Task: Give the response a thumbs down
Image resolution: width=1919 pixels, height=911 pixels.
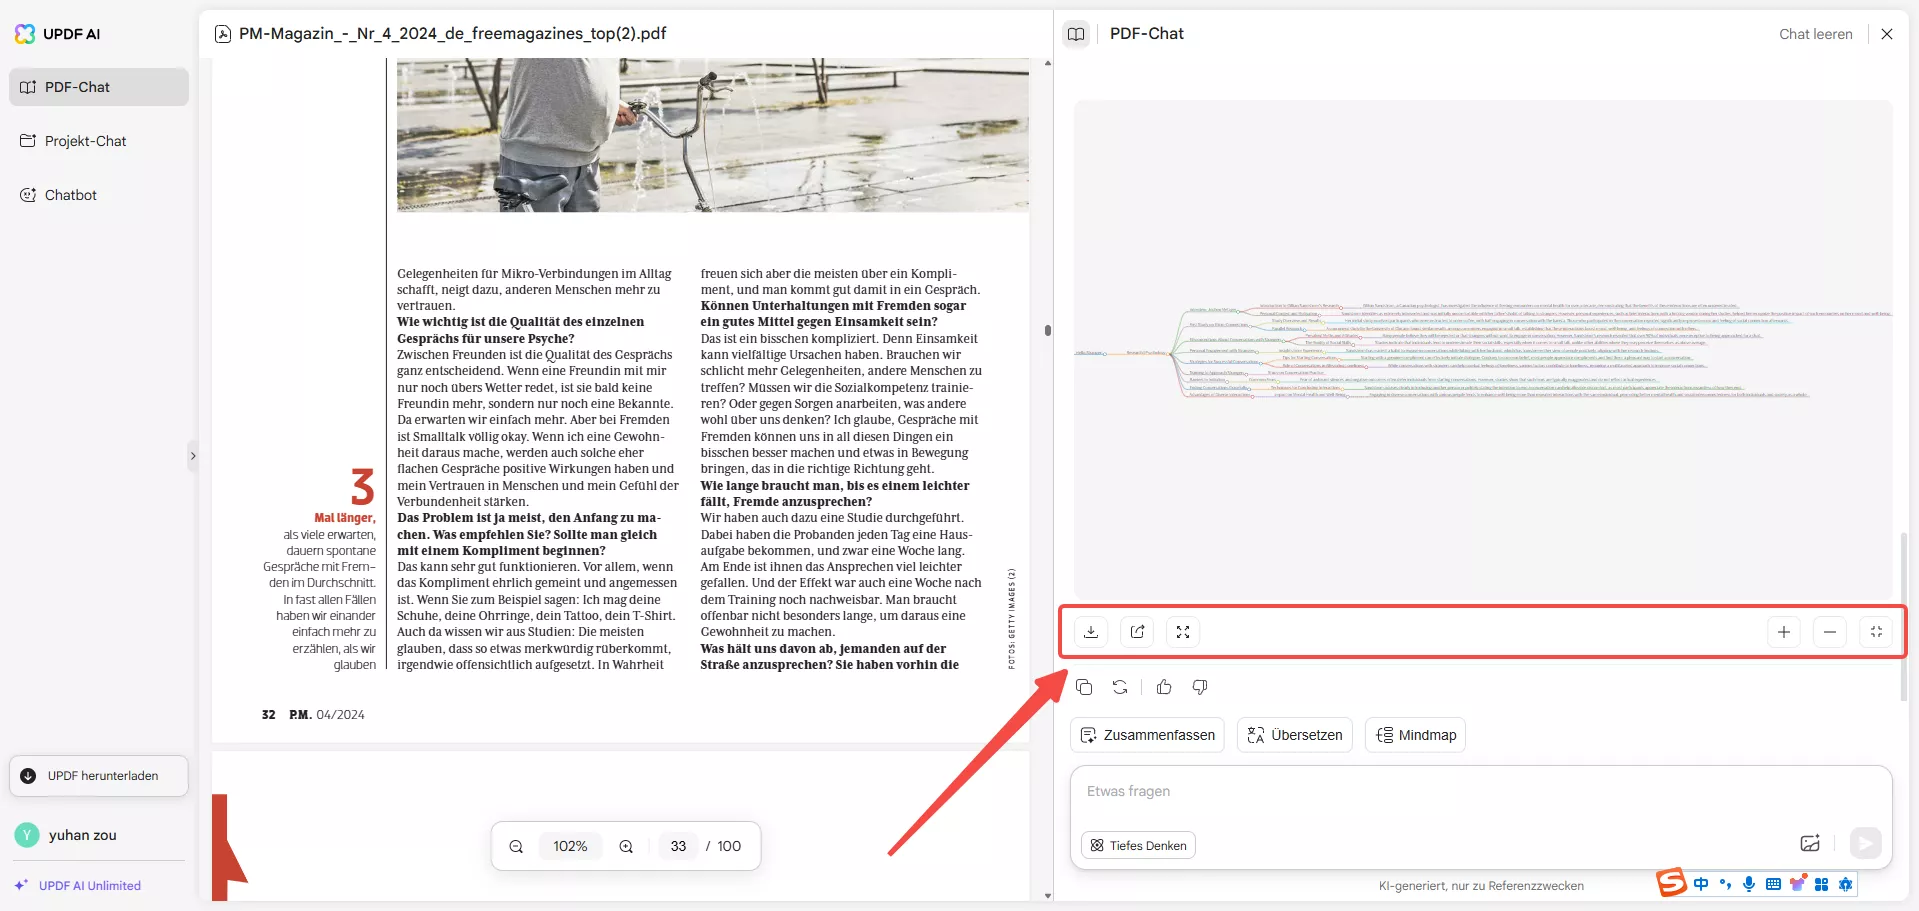Action: point(1200,687)
